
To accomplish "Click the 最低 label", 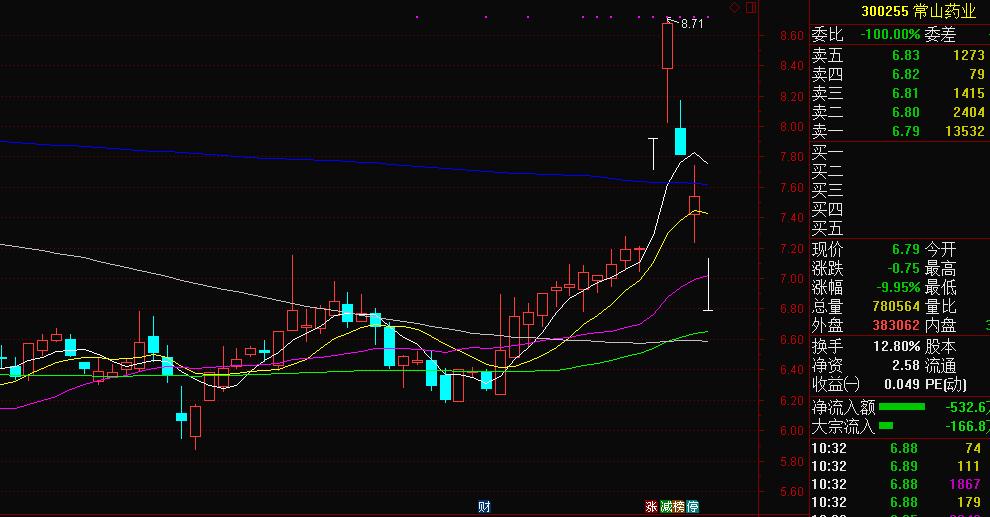I will click(940, 287).
